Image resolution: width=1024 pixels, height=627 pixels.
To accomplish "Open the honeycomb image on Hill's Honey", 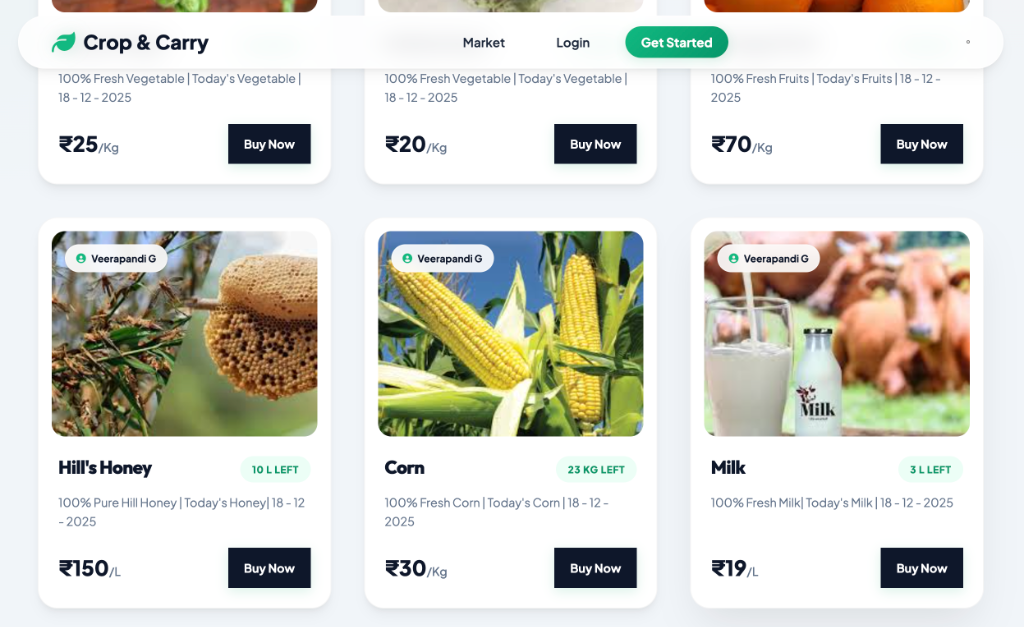I will [184, 333].
